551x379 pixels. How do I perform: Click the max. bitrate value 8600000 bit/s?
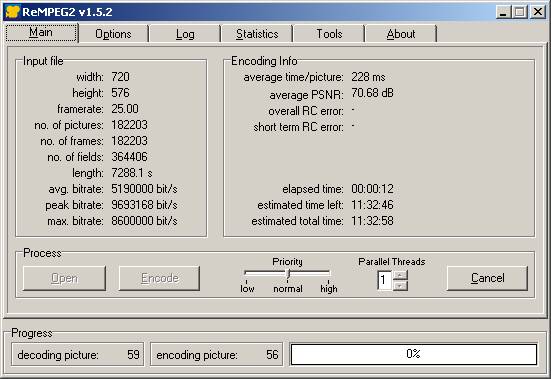tap(144, 221)
